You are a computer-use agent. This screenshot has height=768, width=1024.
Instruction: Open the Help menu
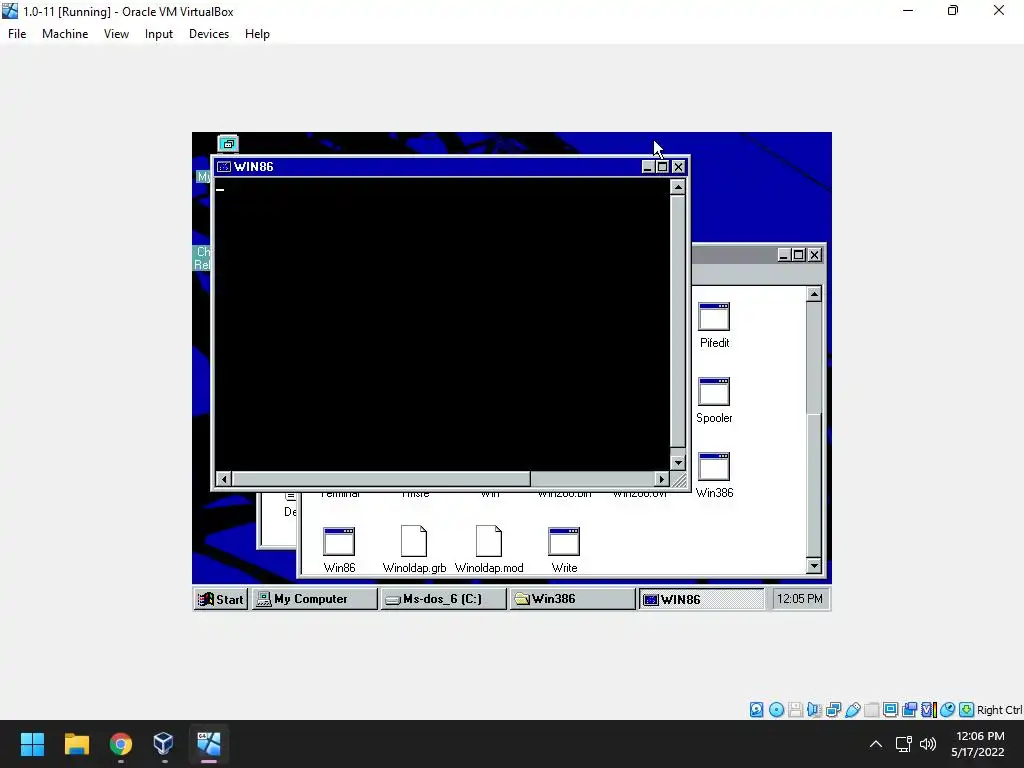pyautogui.click(x=257, y=34)
